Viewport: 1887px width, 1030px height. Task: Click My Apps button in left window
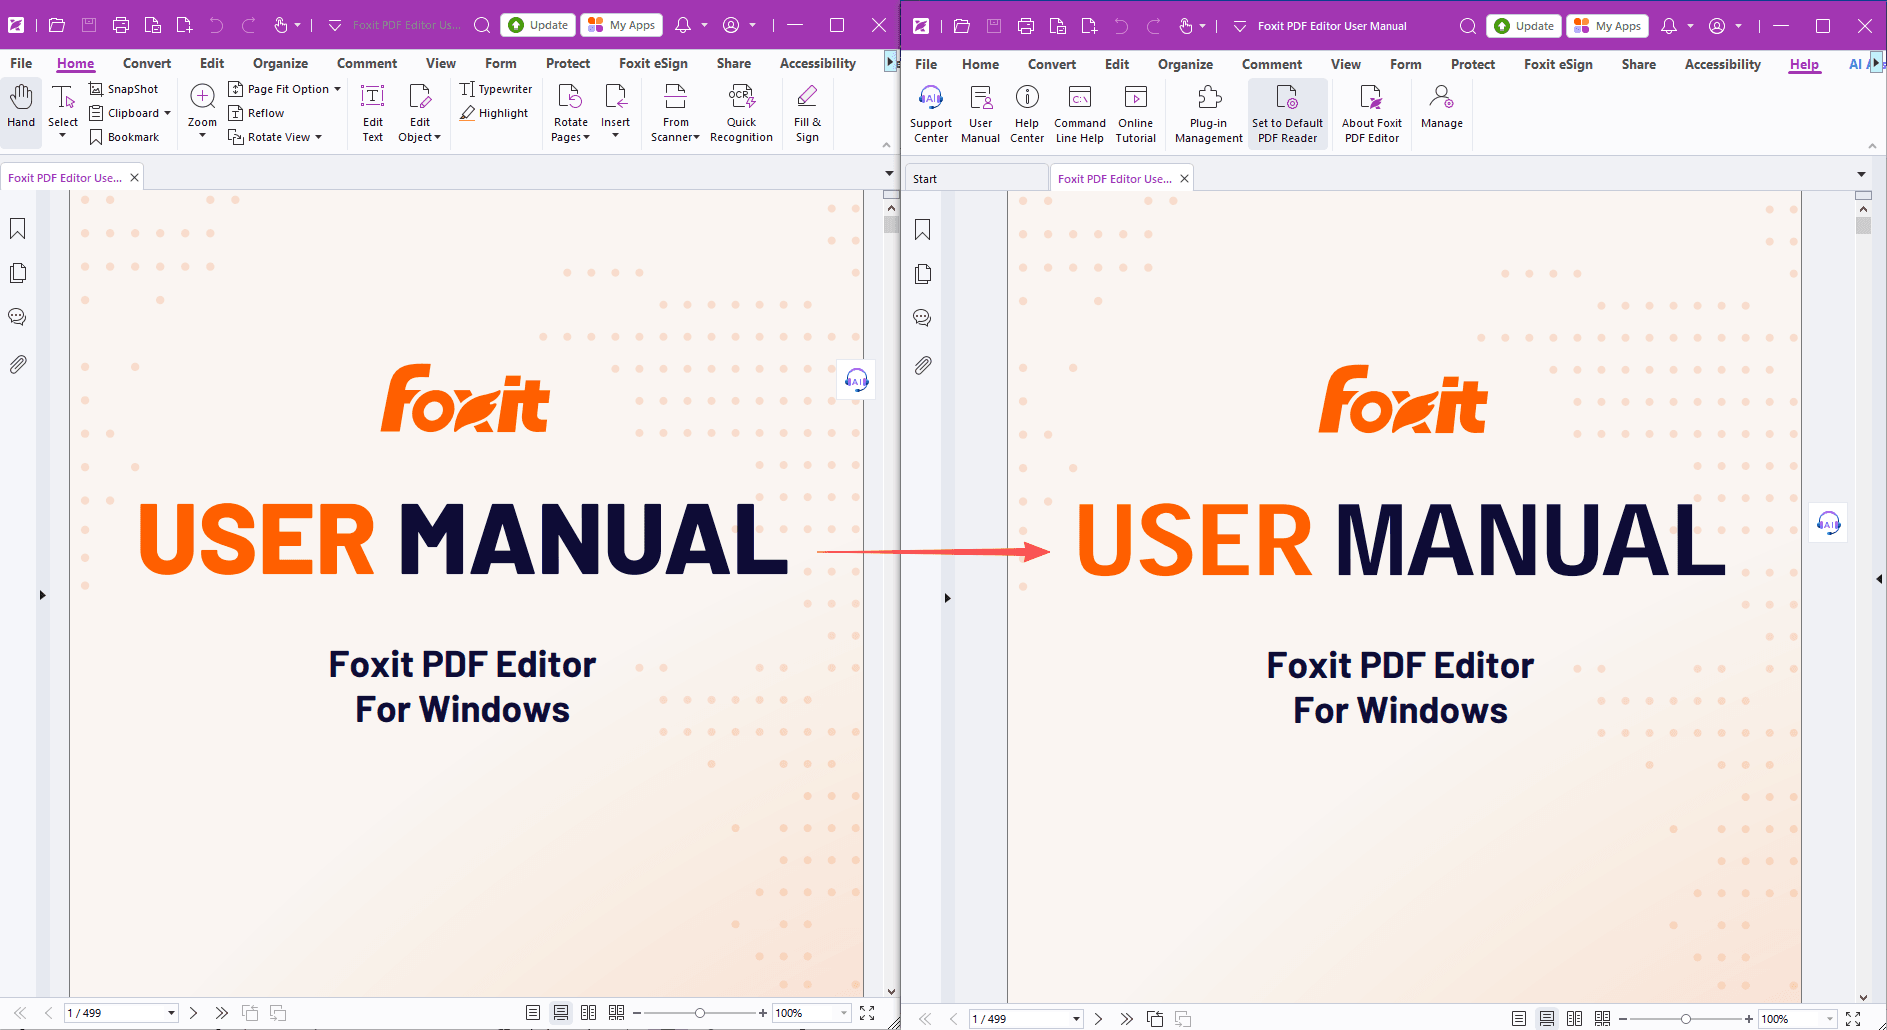tap(621, 25)
